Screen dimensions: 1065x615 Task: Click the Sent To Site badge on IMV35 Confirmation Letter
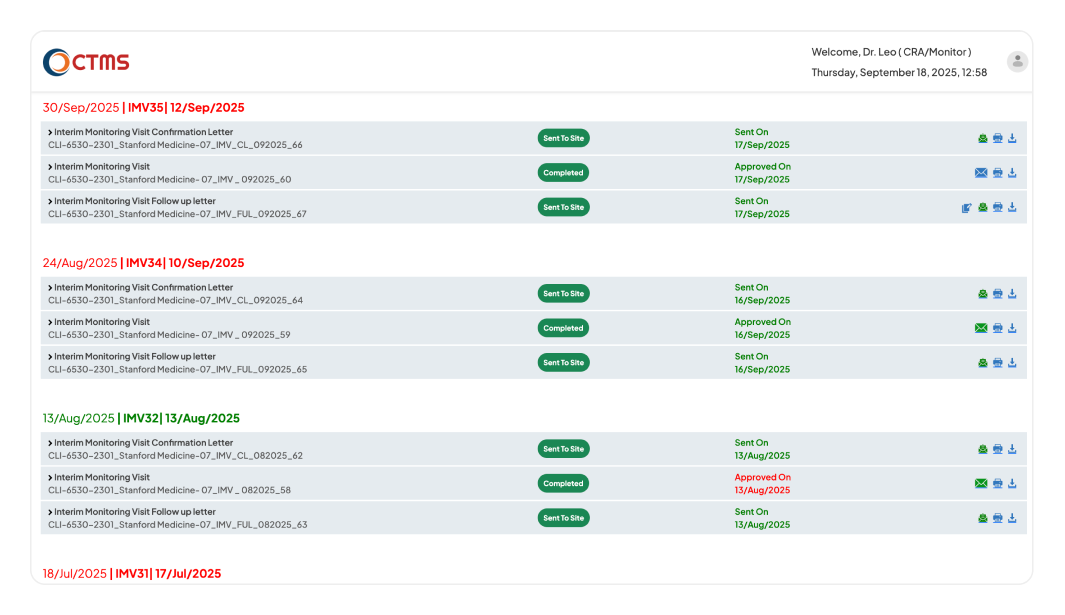point(563,138)
